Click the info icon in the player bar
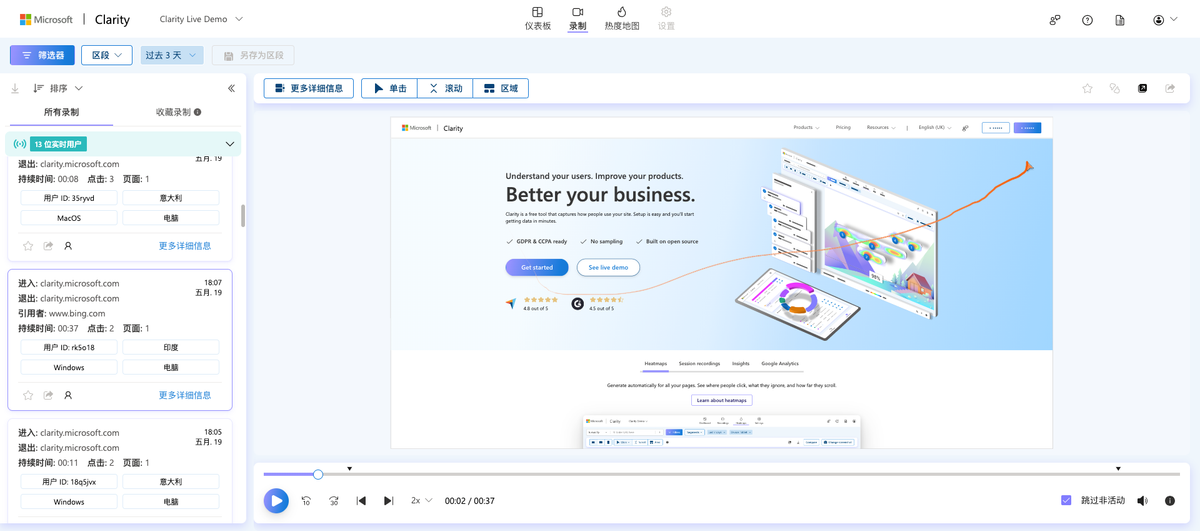 1170,501
